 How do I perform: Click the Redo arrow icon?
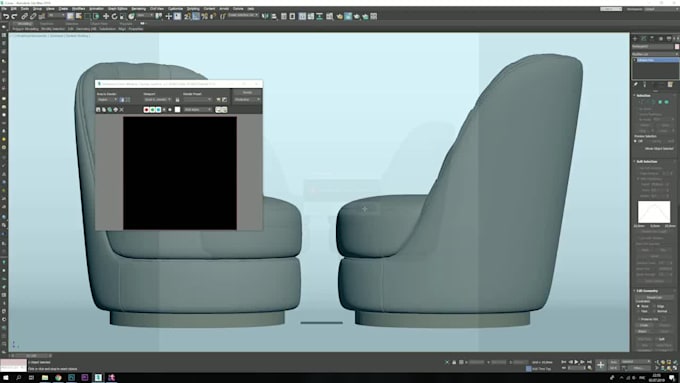(x=14, y=16)
